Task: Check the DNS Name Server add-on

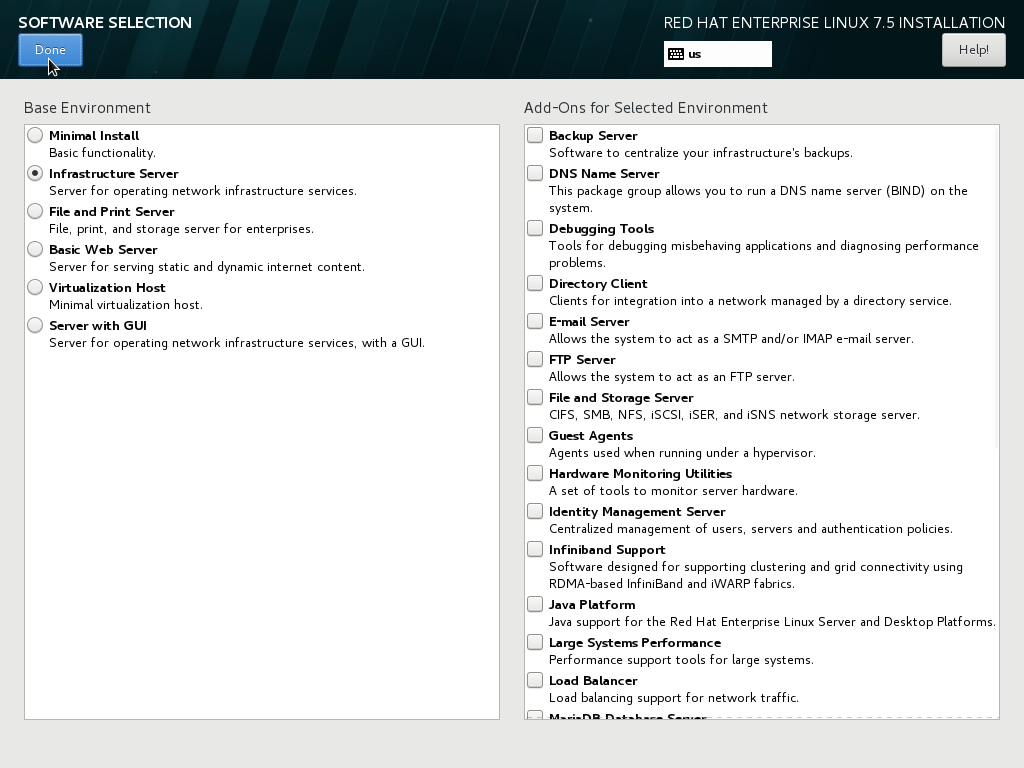Action: (x=535, y=173)
